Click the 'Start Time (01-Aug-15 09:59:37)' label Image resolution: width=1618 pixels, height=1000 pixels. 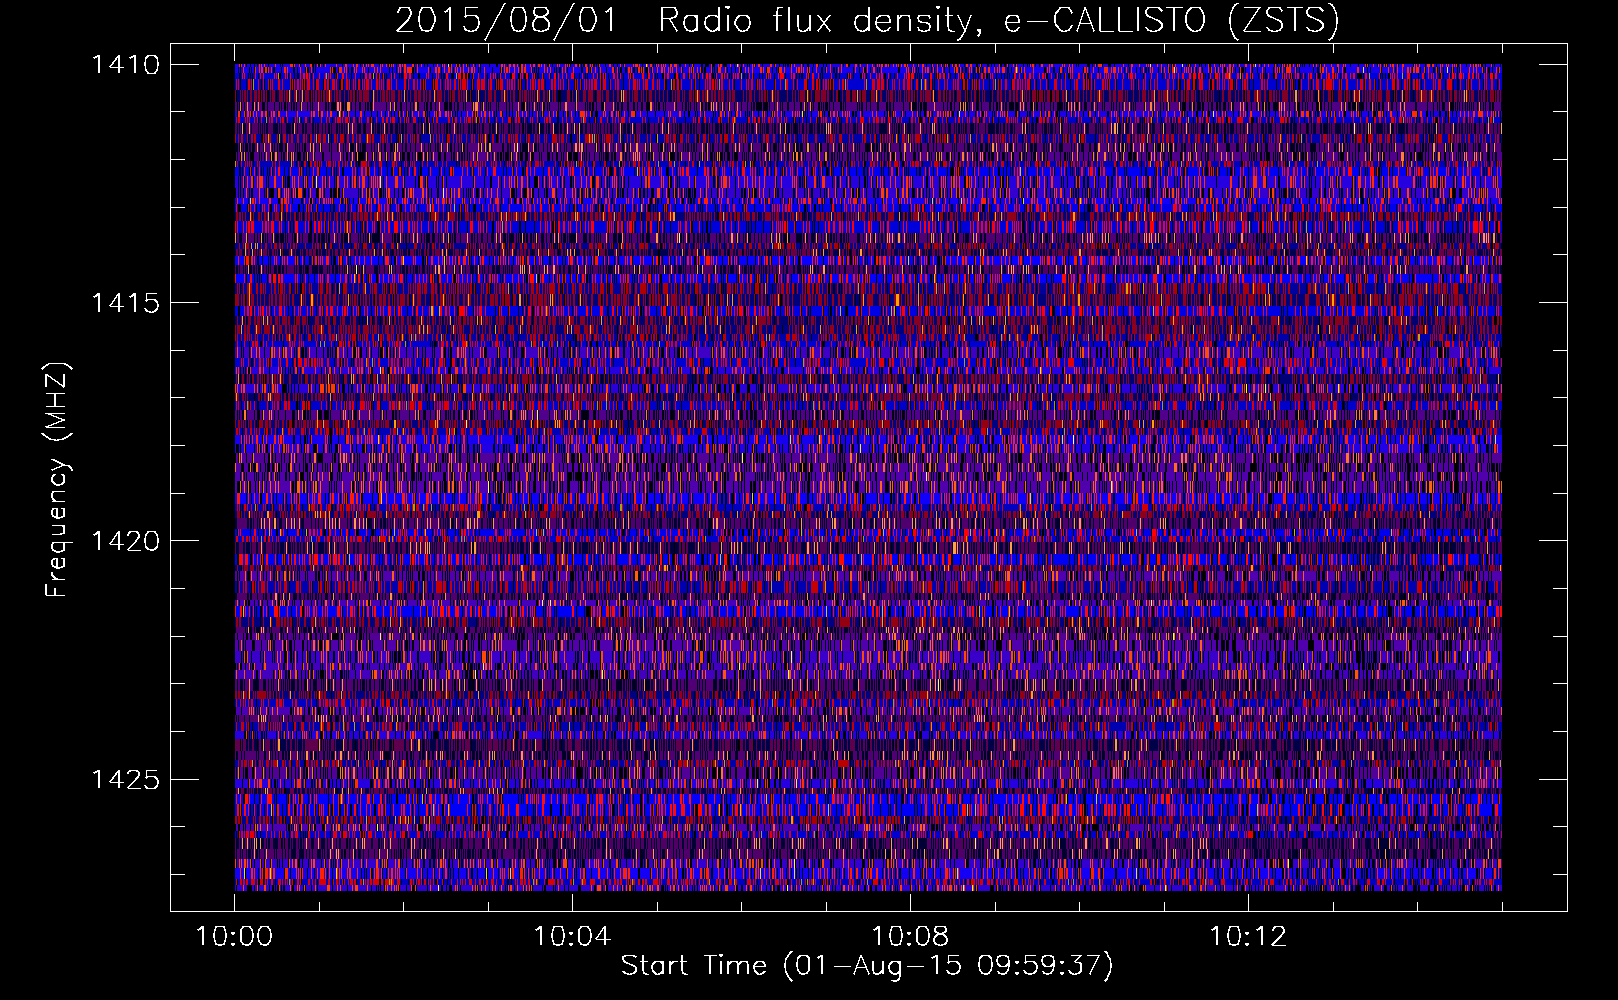coord(867,966)
